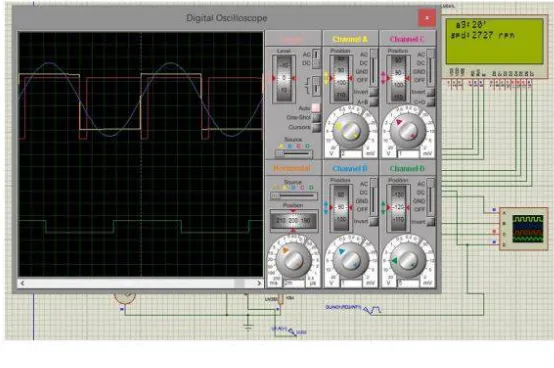Set Channel A coupling slider (AC/DC/GND/OFF)
554x368 pixels.
[x=373, y=68]
